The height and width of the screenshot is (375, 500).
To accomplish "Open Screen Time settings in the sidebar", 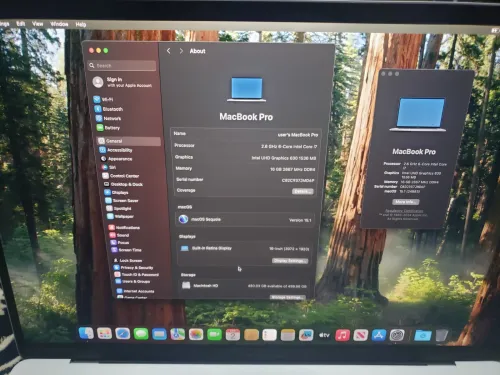I will click(126, 250).
